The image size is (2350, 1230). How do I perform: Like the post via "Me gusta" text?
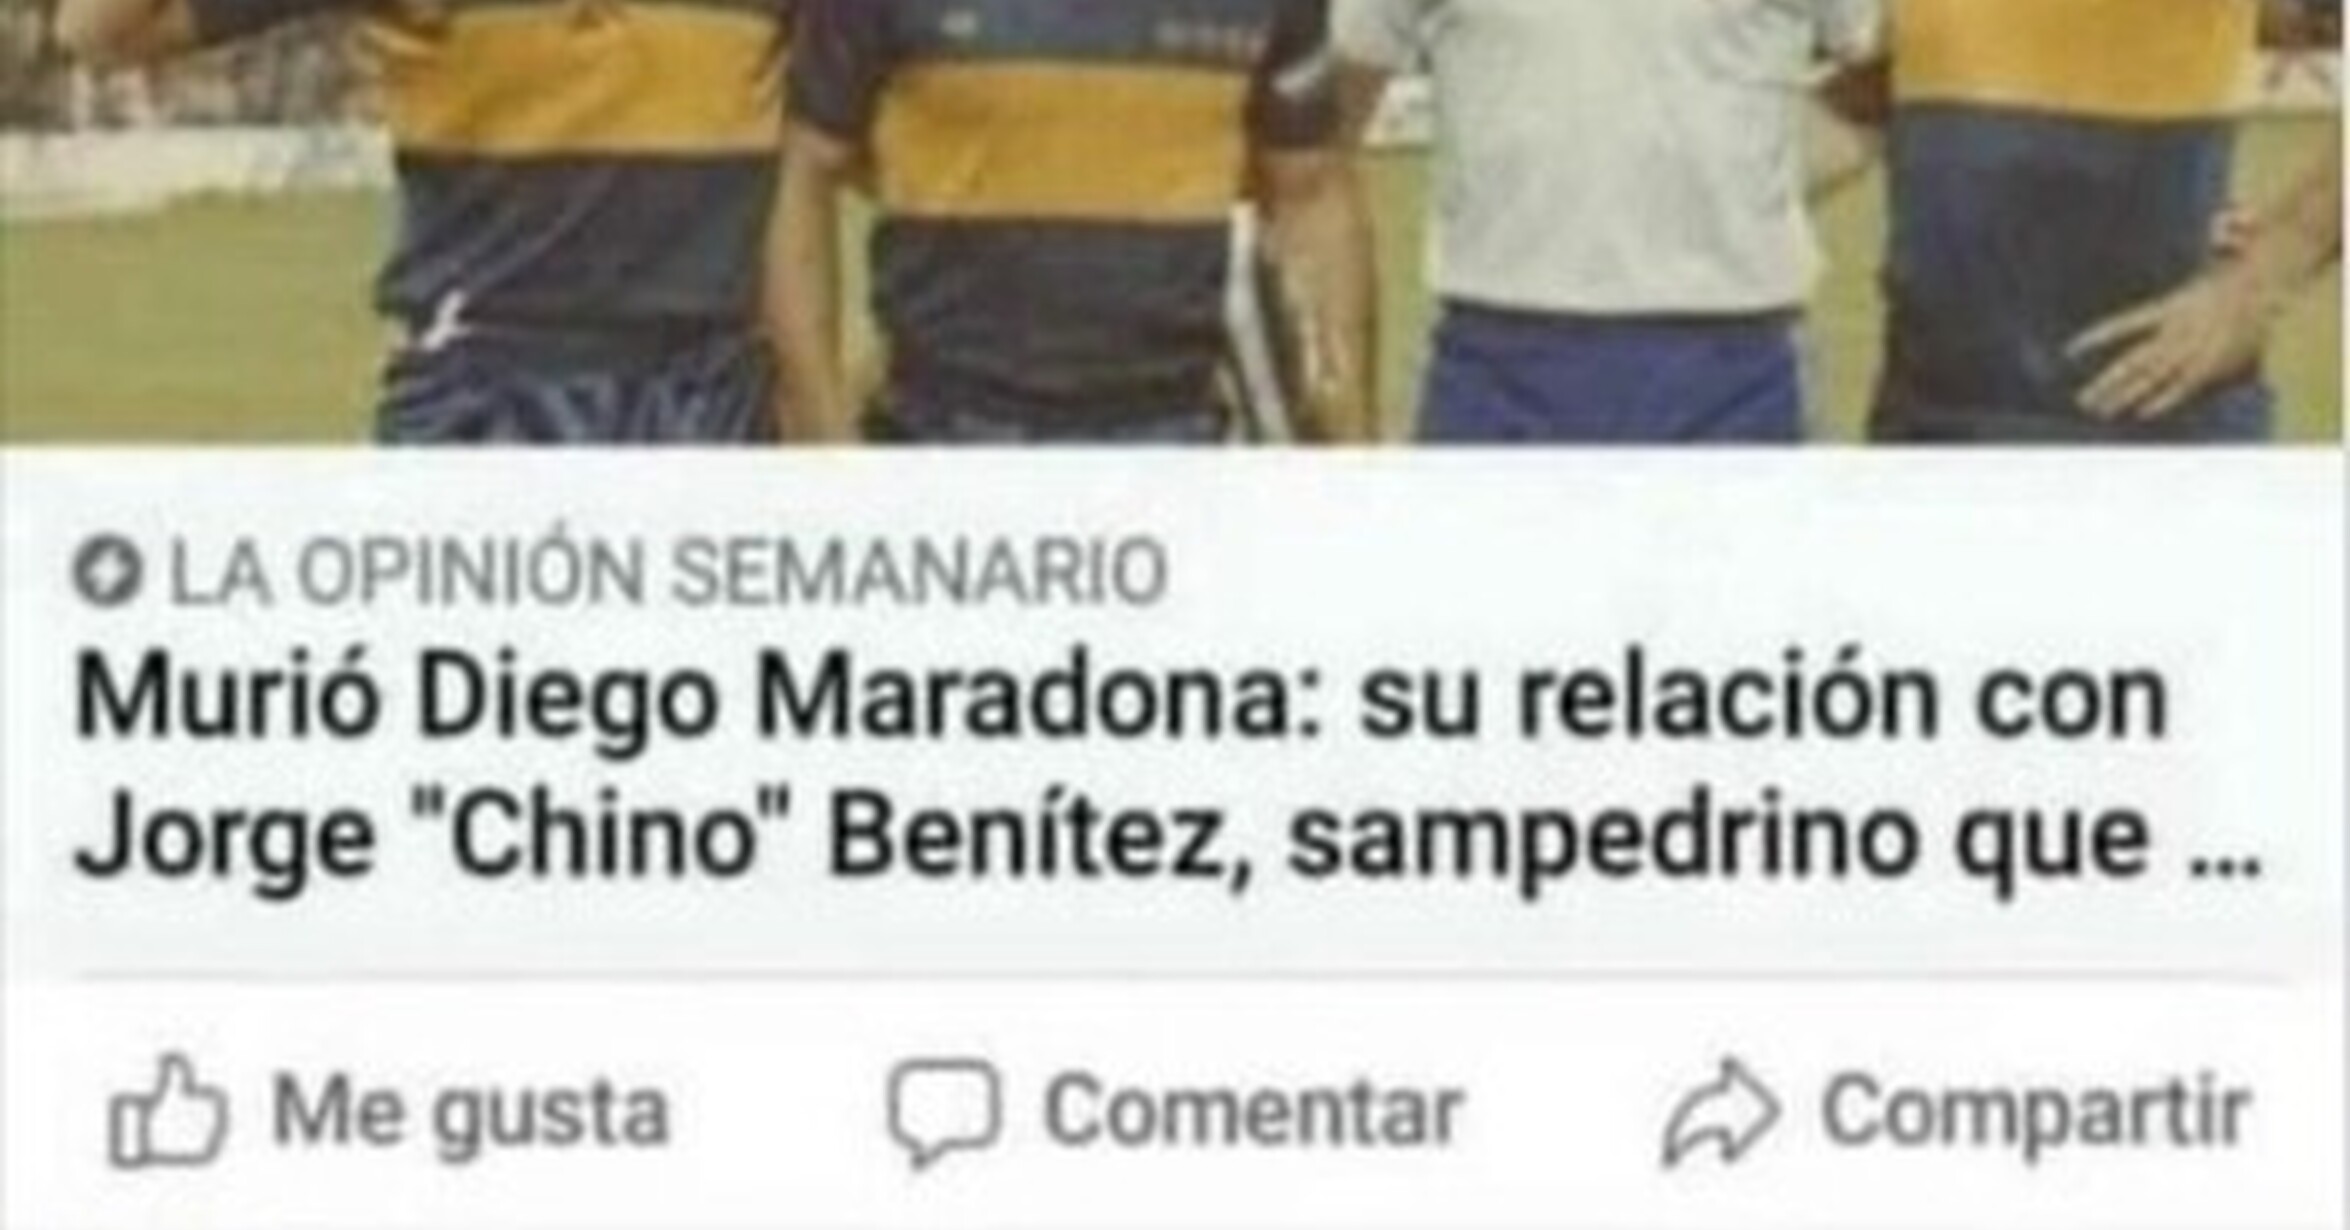pyautogui.click(x=470, y=1112)
